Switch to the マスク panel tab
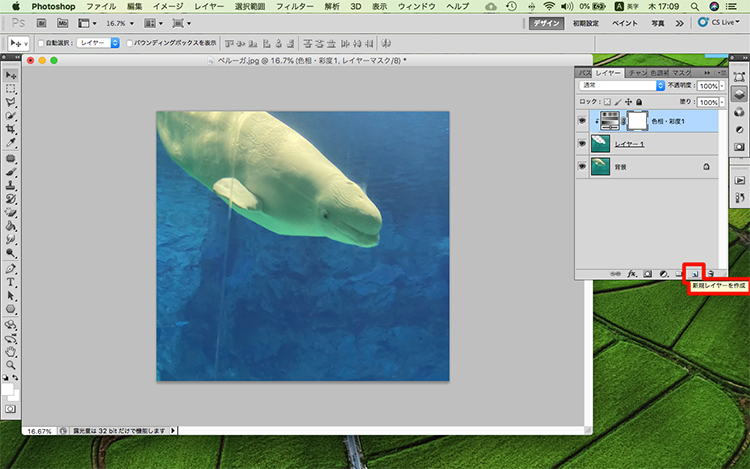This screenshot has width=750, height=469. point(681,73)
